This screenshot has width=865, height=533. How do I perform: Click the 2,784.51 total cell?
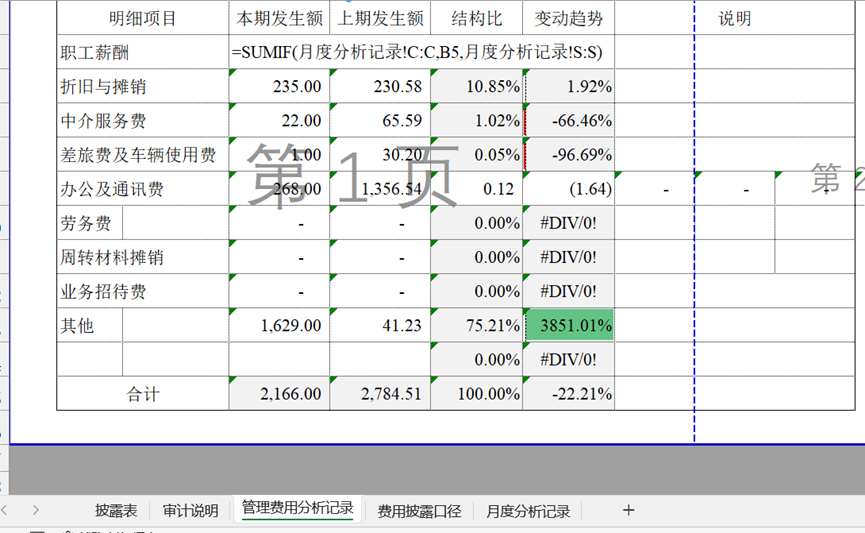[380, 394]
